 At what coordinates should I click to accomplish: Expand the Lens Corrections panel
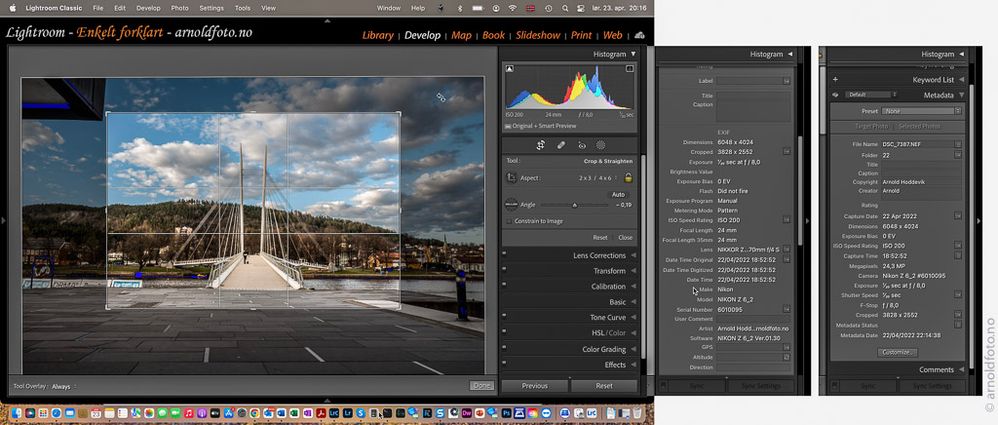pyautogui.click(x=633, y=255)
